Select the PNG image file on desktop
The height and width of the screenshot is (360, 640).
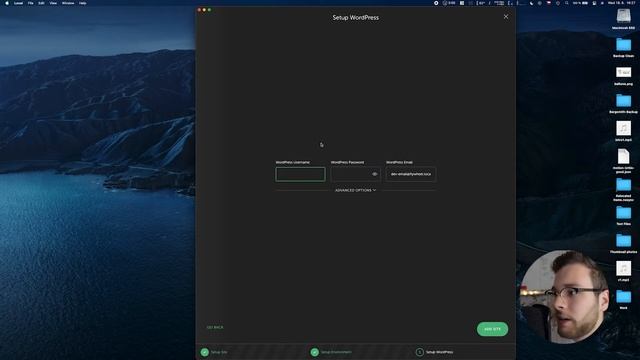pos(623,76)
